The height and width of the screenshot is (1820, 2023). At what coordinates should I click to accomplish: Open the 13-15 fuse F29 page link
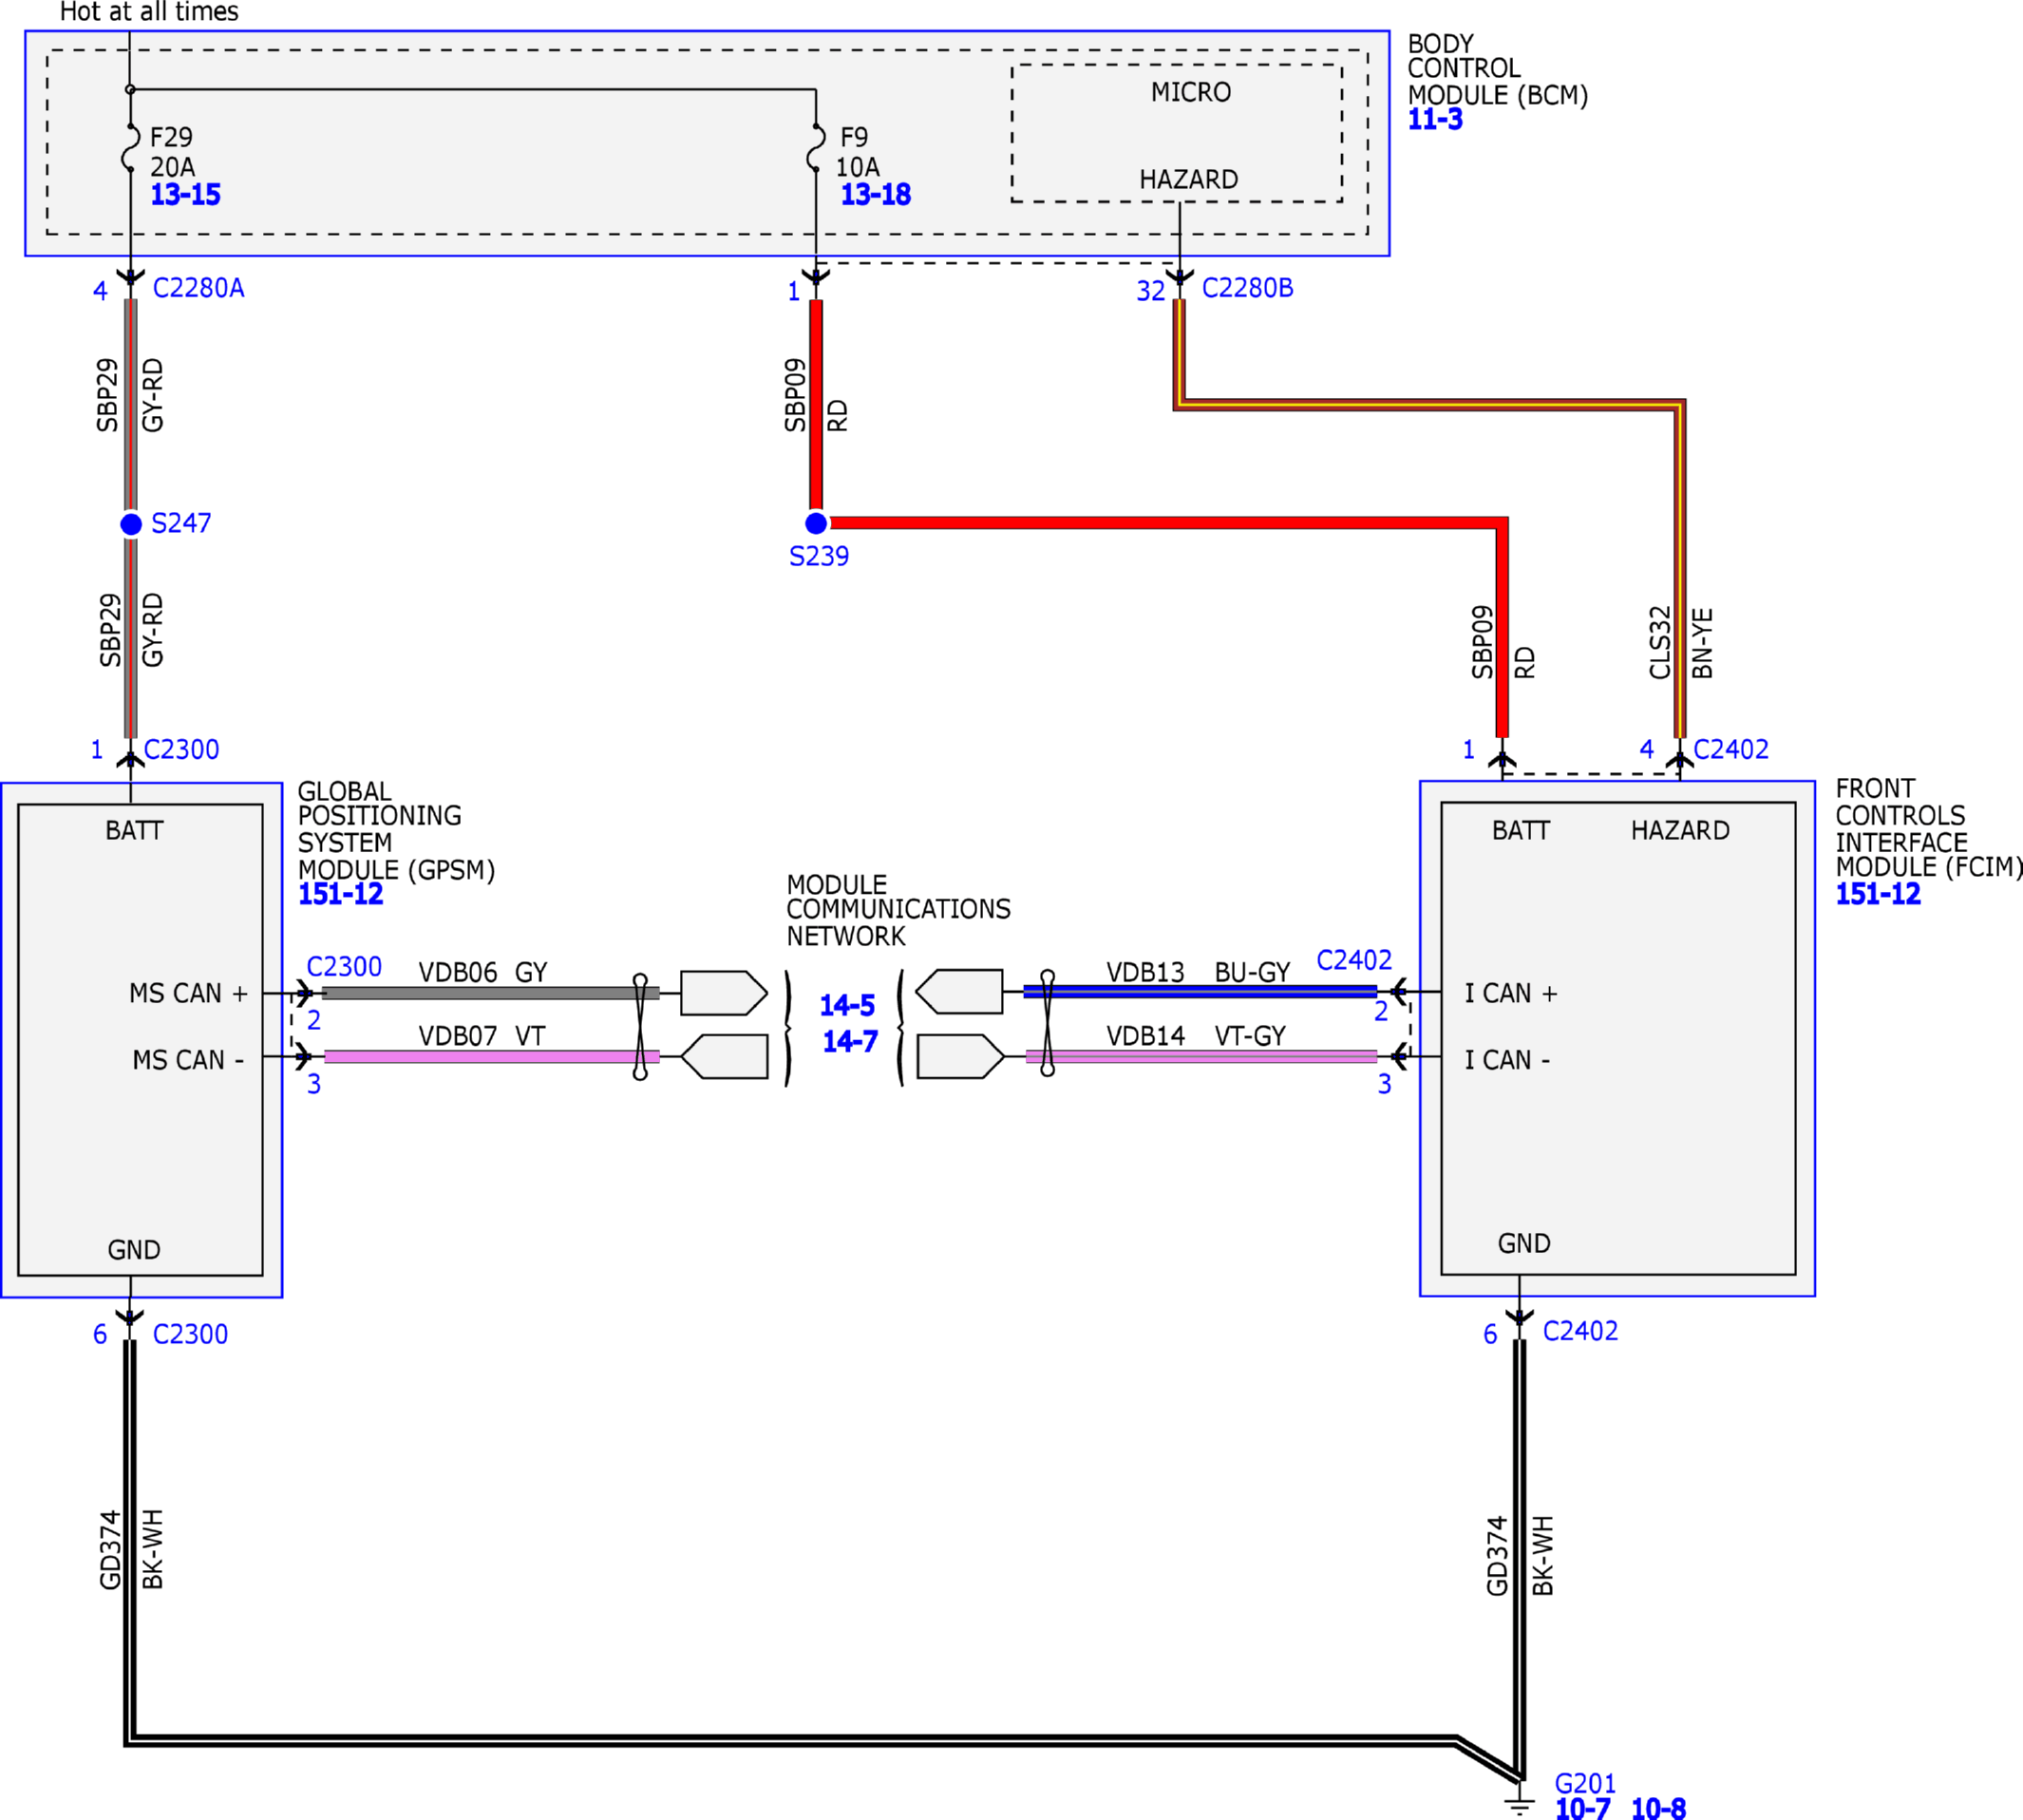click(185, 194)
